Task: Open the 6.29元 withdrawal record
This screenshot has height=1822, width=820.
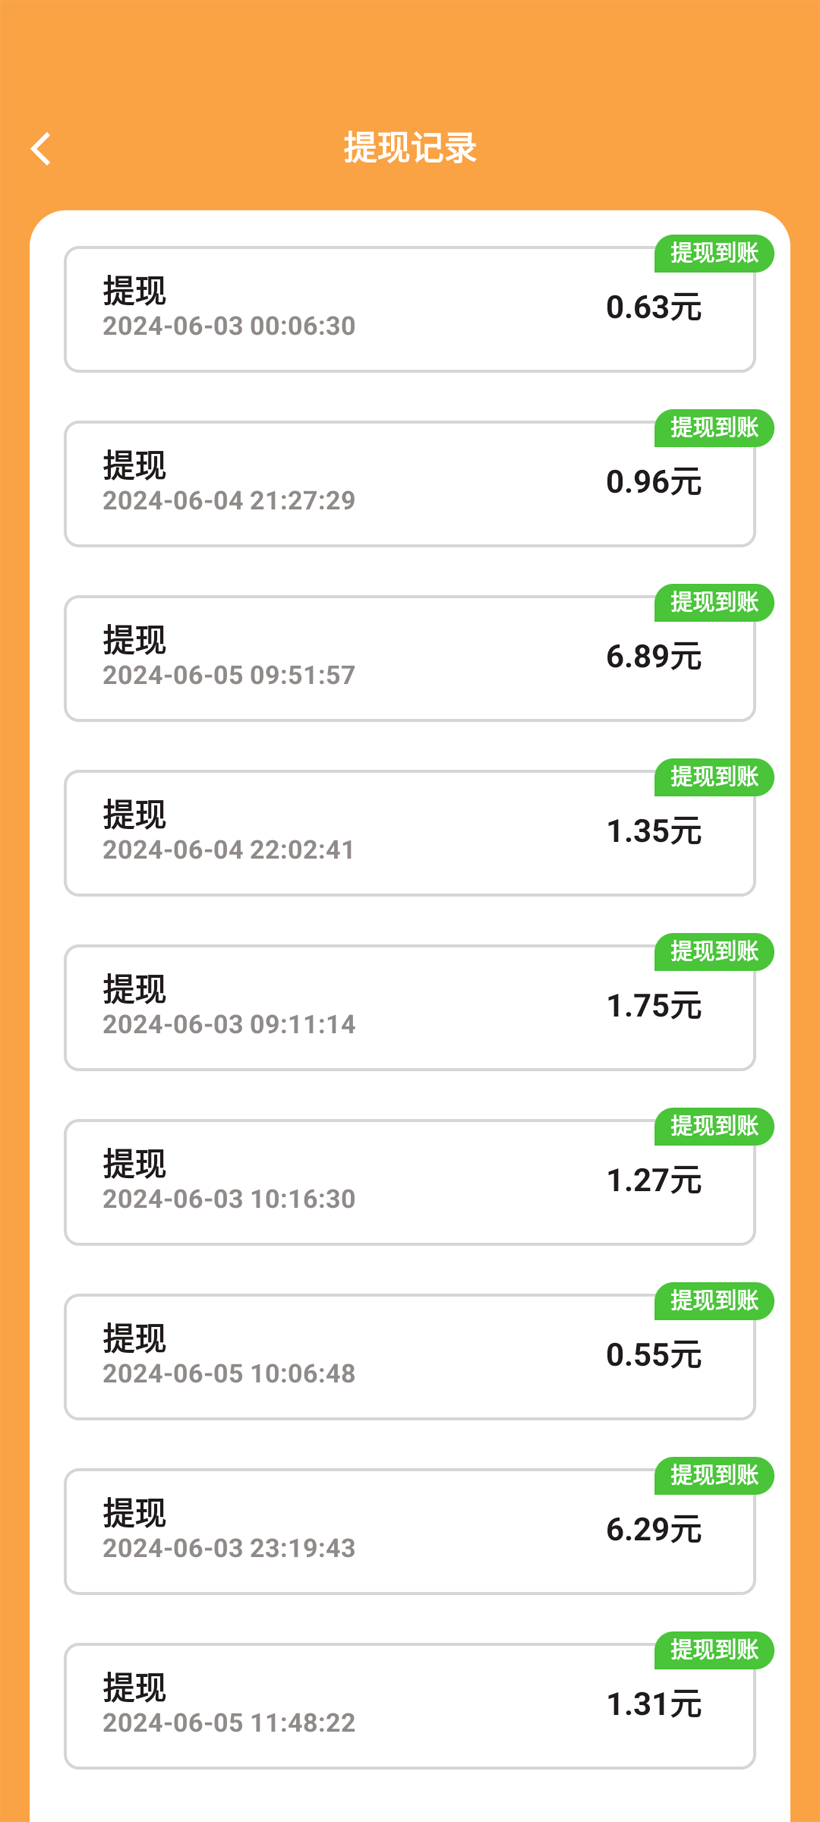Action: pos(409,1531)
